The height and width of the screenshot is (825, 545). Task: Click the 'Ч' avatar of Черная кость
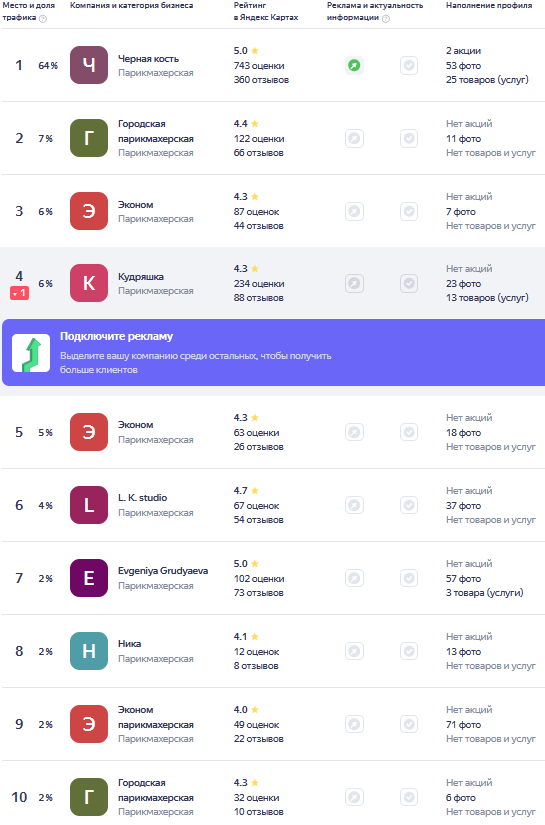pyautogui.click(x=89, y=65)
